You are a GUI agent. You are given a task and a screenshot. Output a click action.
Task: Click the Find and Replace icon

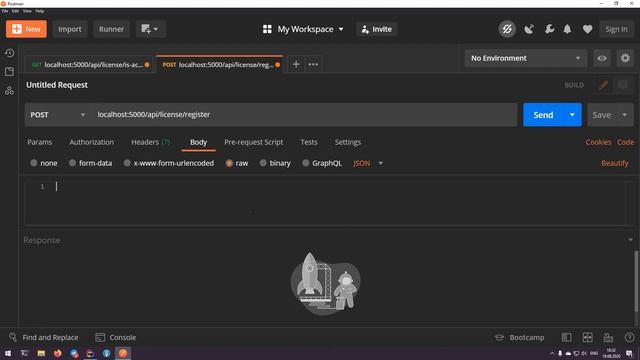[13, 337]
